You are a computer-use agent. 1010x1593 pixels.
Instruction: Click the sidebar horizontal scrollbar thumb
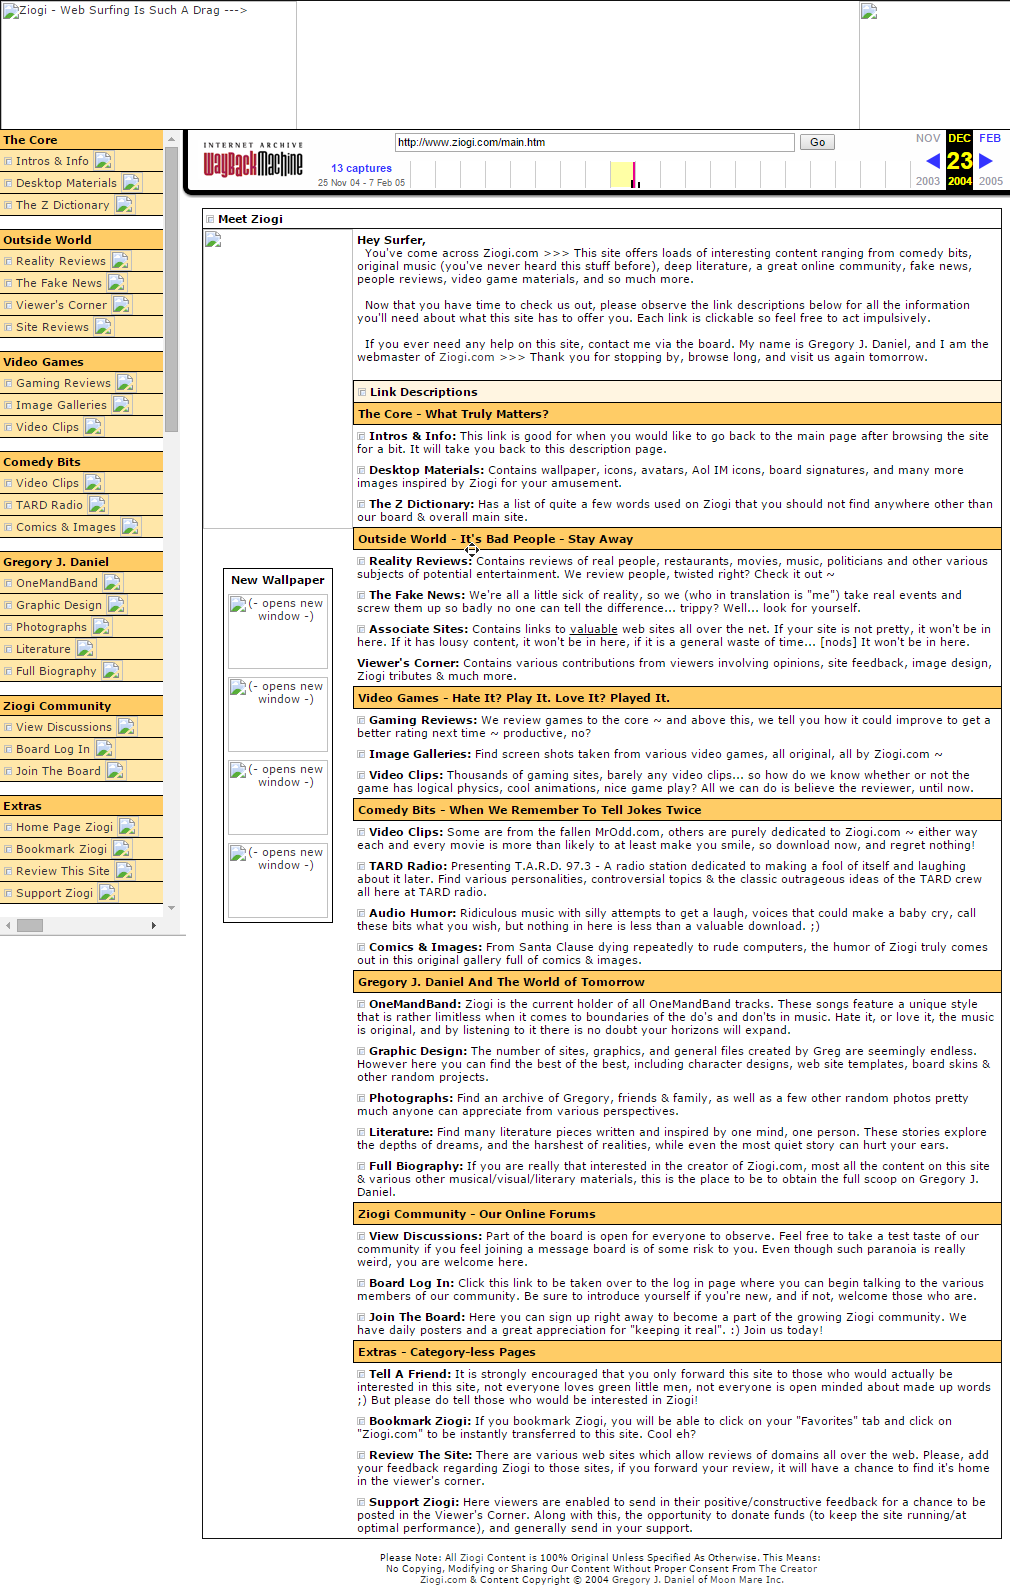click(30, 925)
